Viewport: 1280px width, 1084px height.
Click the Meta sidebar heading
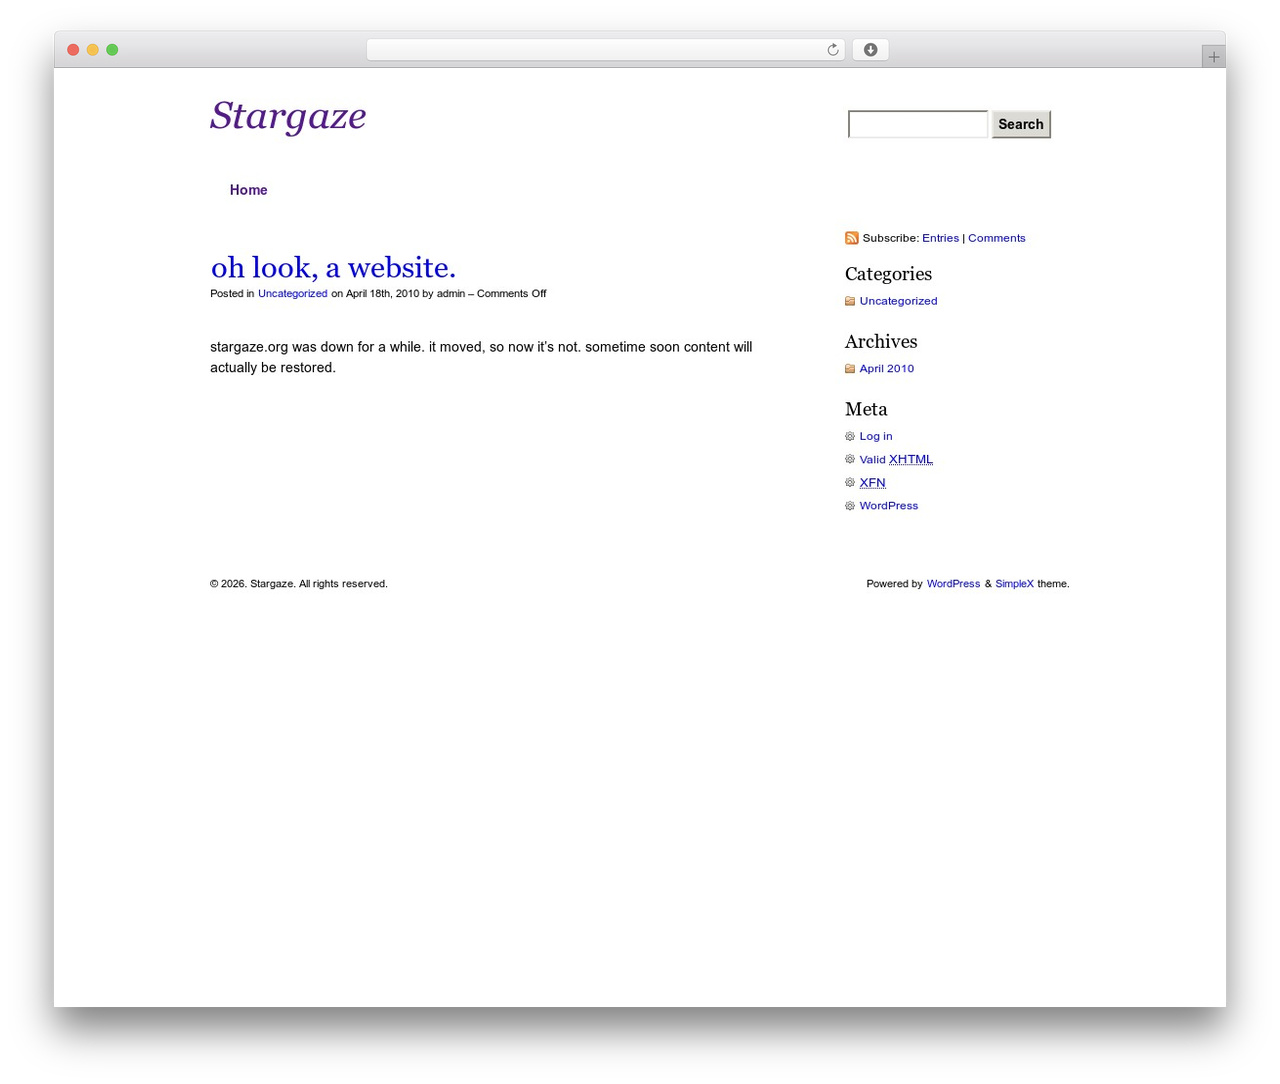coord(866,409)
